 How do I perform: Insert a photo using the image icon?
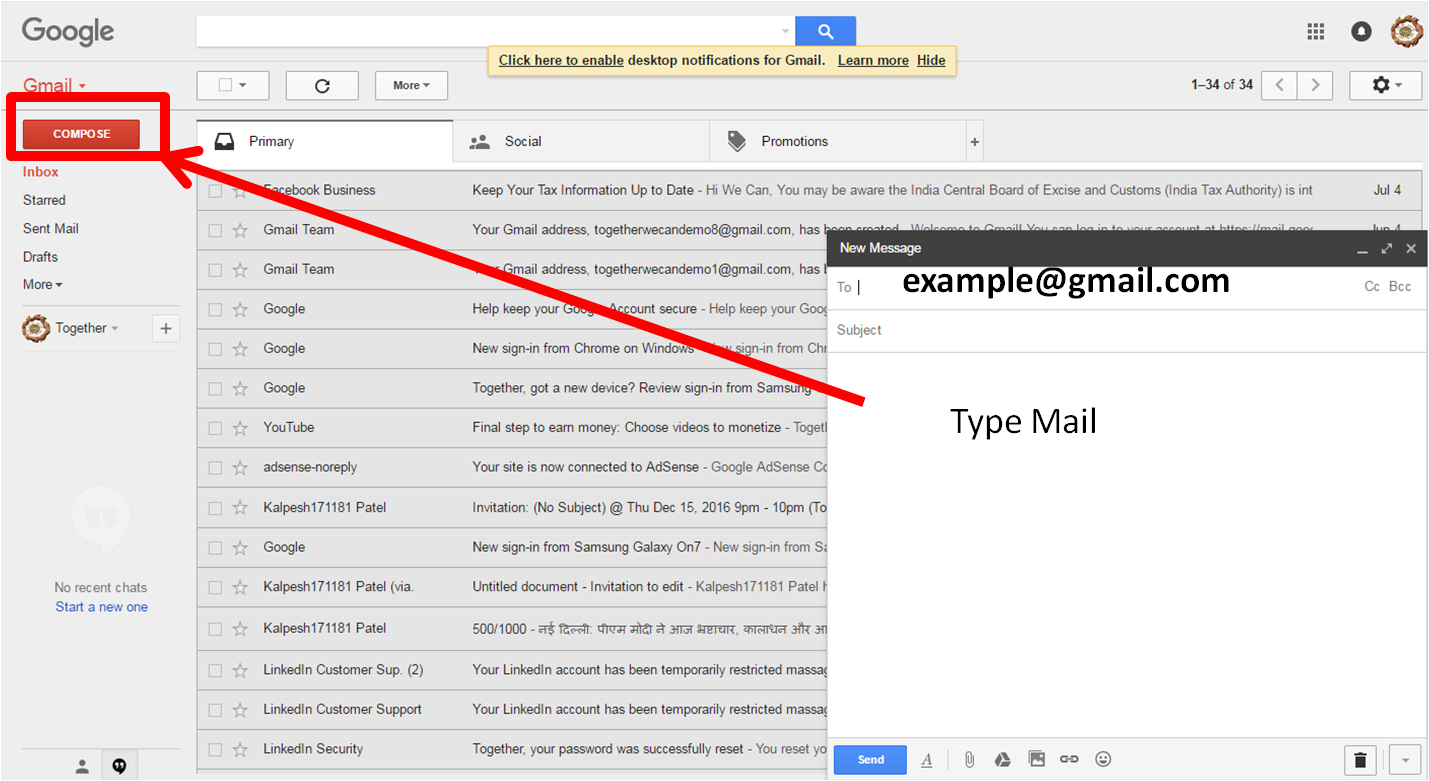1037,760
